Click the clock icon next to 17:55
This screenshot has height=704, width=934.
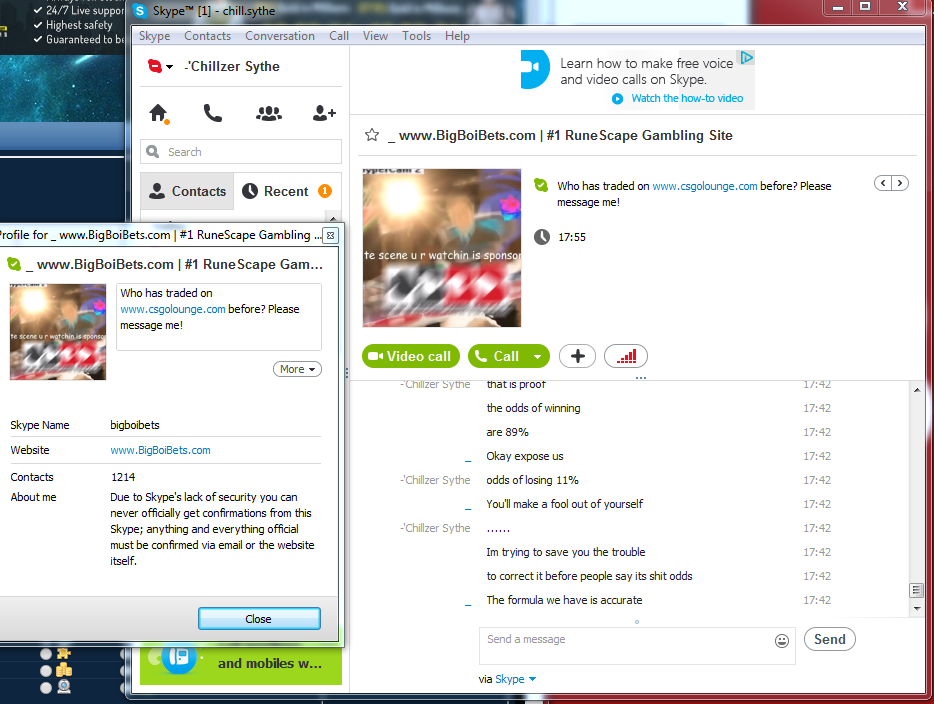point(541,237)
